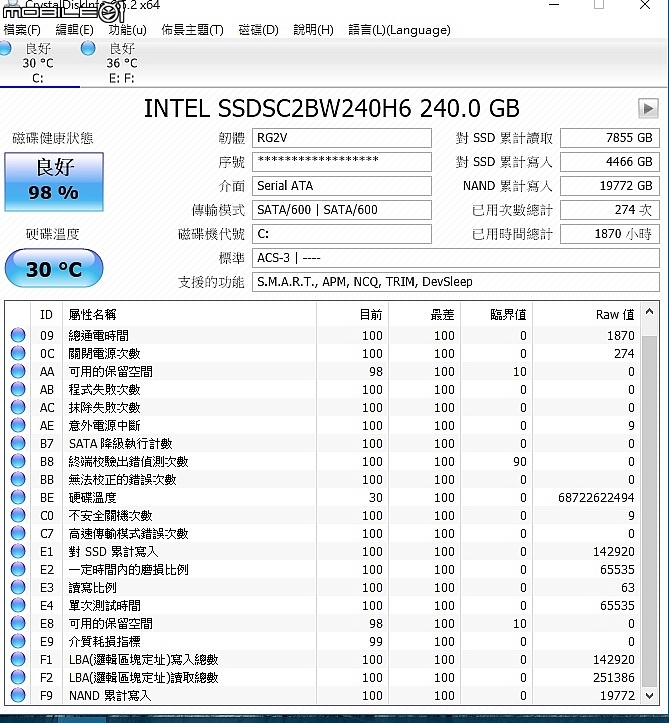Open the 功能(u) menu
This screenshot has height=723, width=669.
[x=127, y=30]
